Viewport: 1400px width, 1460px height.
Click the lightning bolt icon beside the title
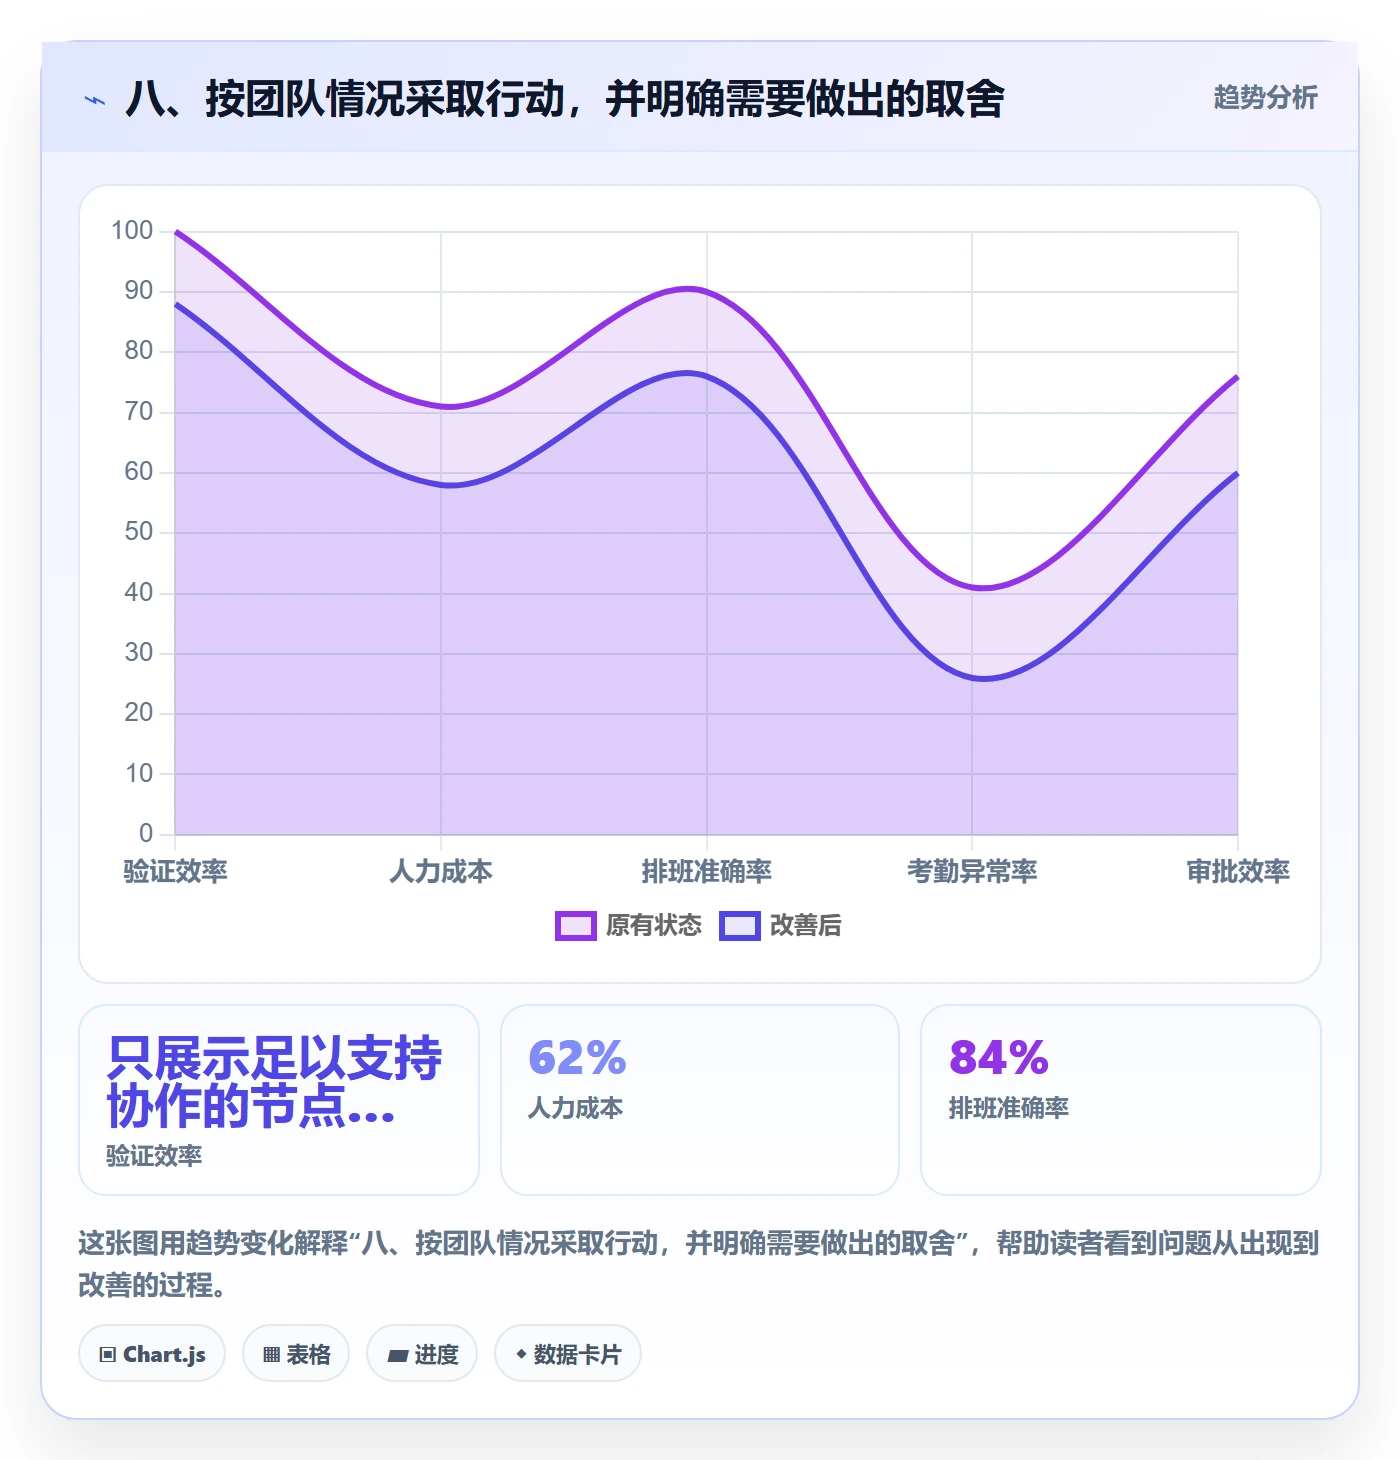pyautogui.click(x=95, y=100)
